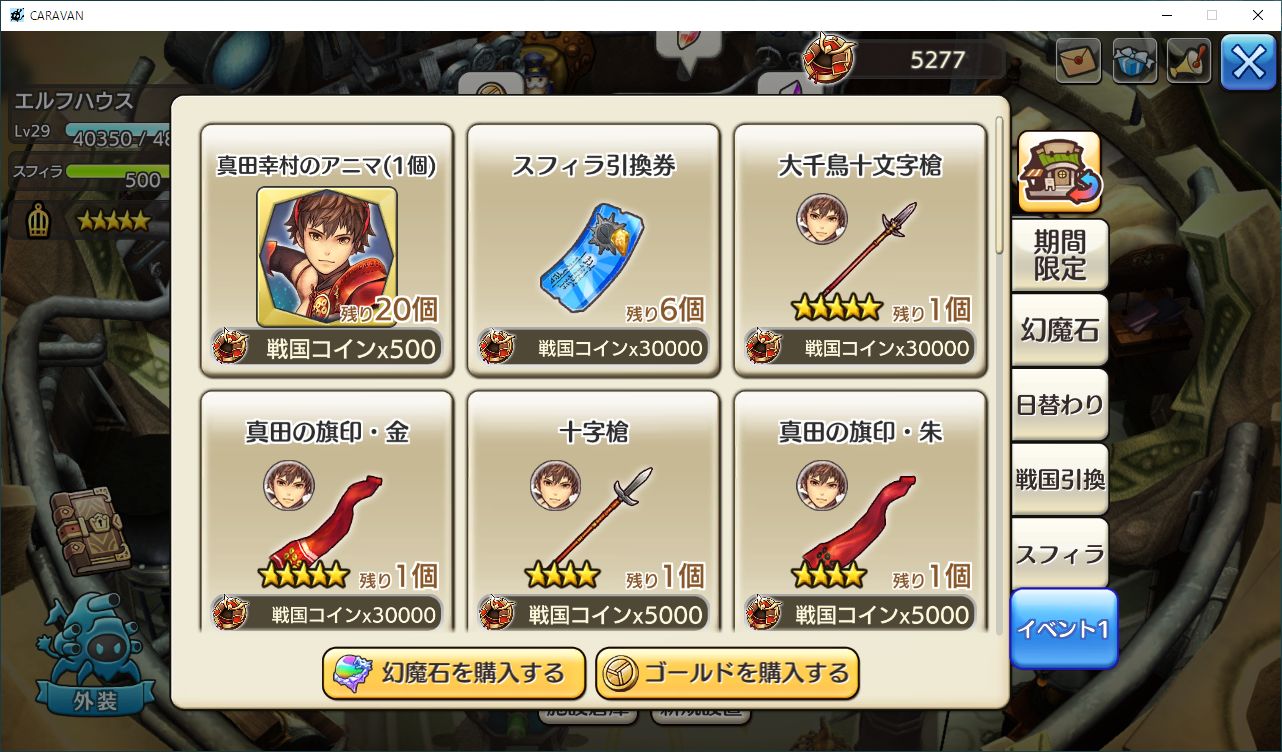The height and width of the screenshot is (752, 1282).
Task: Click the 戦国コイン icon beside 5277
Action: tap(830, 58)
